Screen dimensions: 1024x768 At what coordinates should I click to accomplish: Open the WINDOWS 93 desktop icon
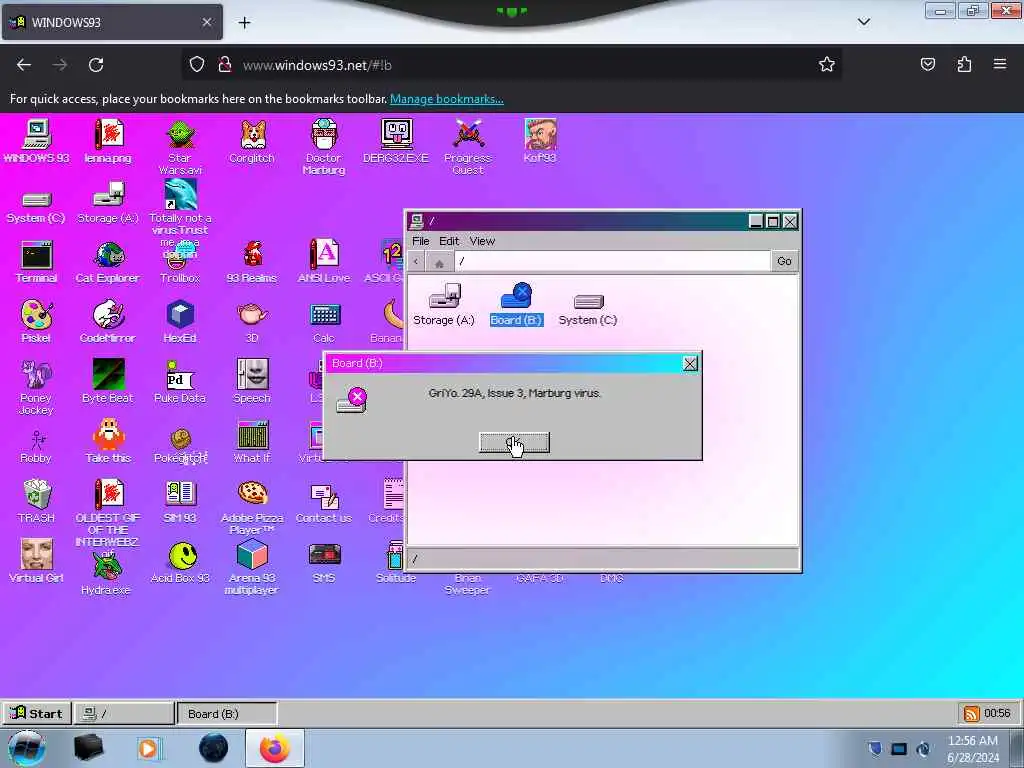click(37, 142)
